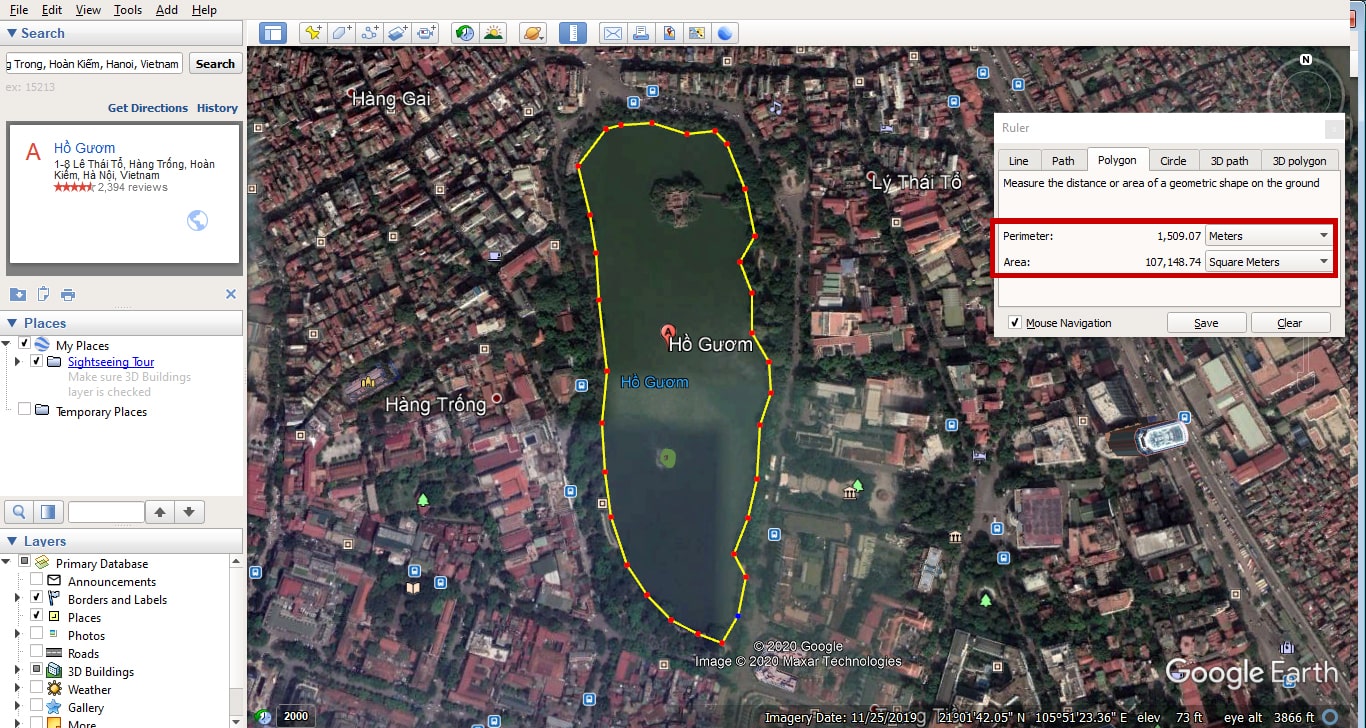Click the picture toolbar icon beside the map pin

(x=697, y=33)
